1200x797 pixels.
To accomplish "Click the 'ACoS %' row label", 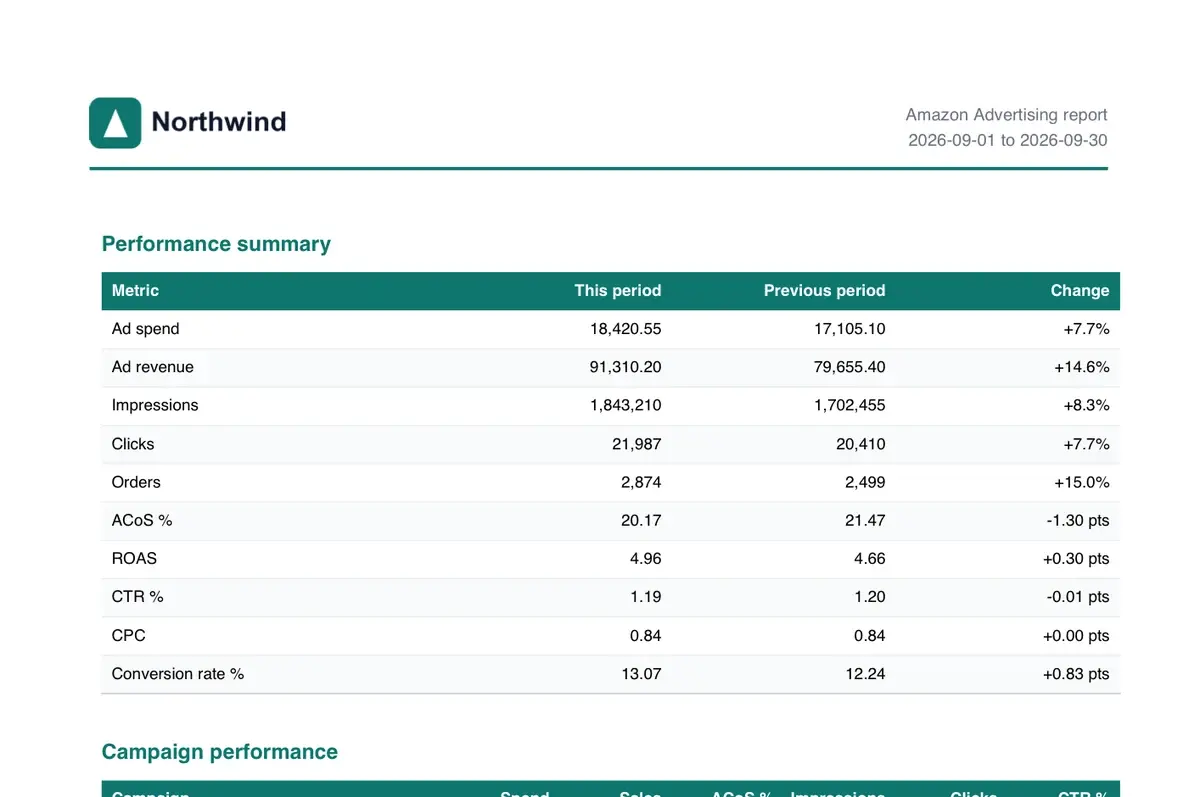I will pyautogui.click(x=142, y=520).
